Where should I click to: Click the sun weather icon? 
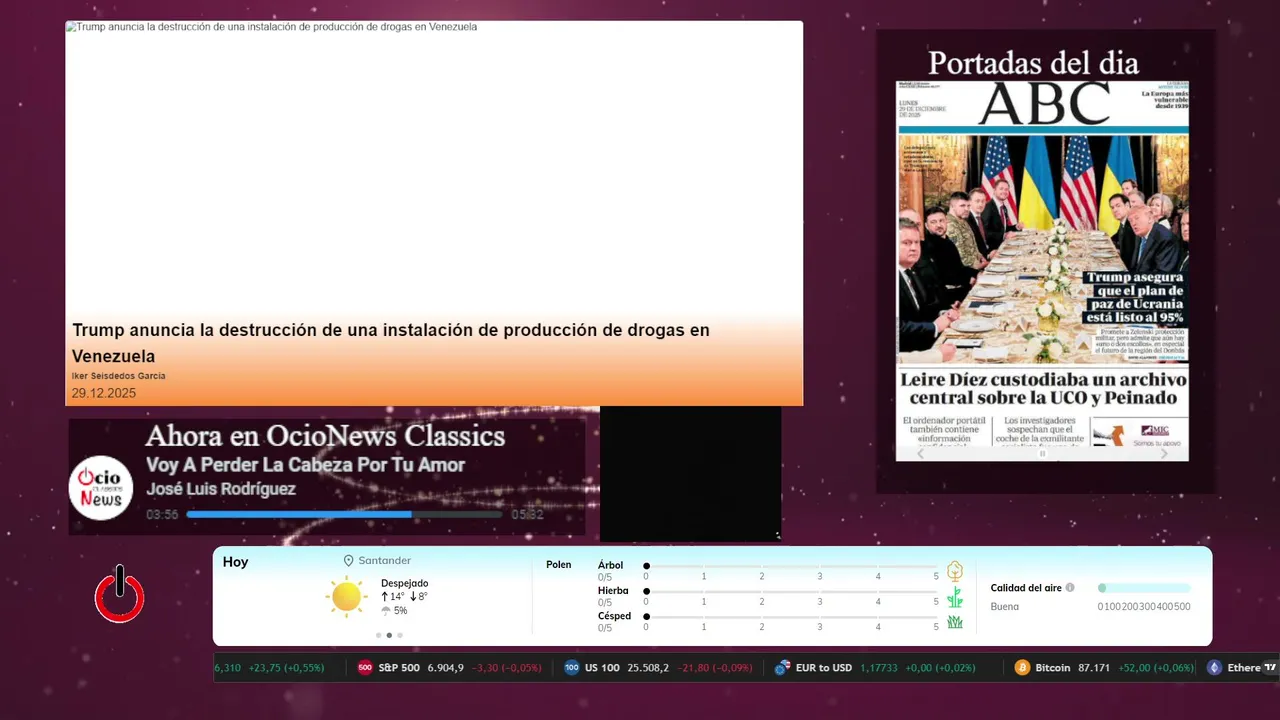point(346,597)
